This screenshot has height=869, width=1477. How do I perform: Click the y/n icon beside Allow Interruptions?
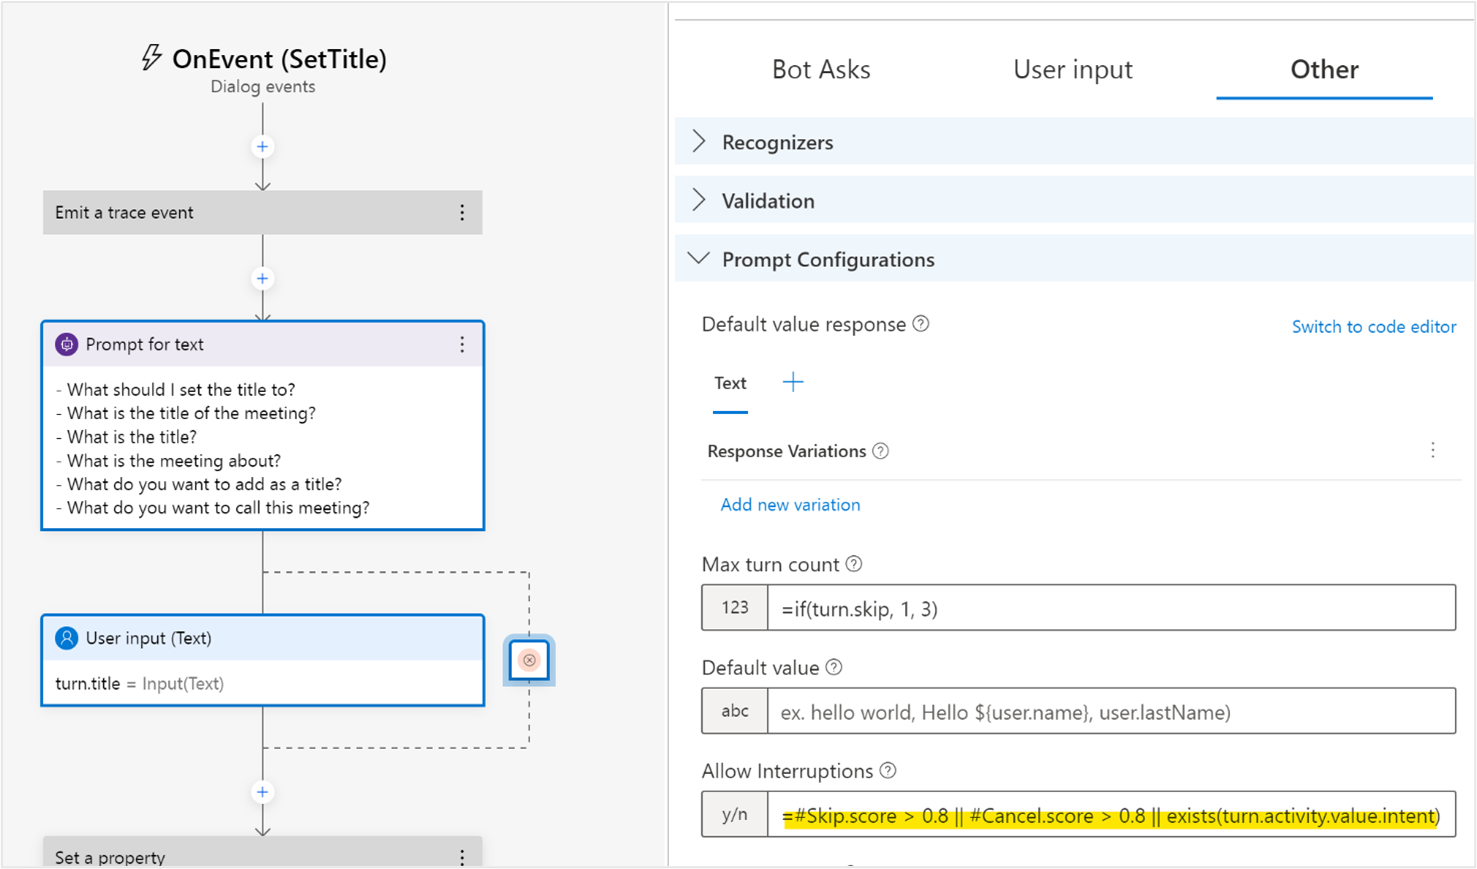coord(735,815)
